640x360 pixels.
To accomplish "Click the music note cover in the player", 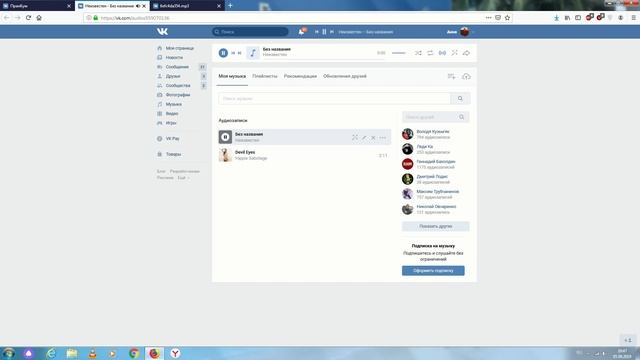I will tap(253, 53).
